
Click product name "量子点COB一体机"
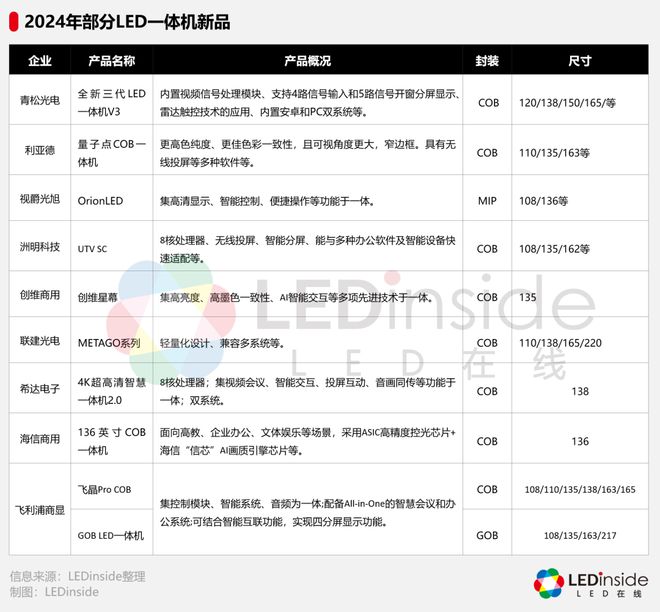click(112, 153)
